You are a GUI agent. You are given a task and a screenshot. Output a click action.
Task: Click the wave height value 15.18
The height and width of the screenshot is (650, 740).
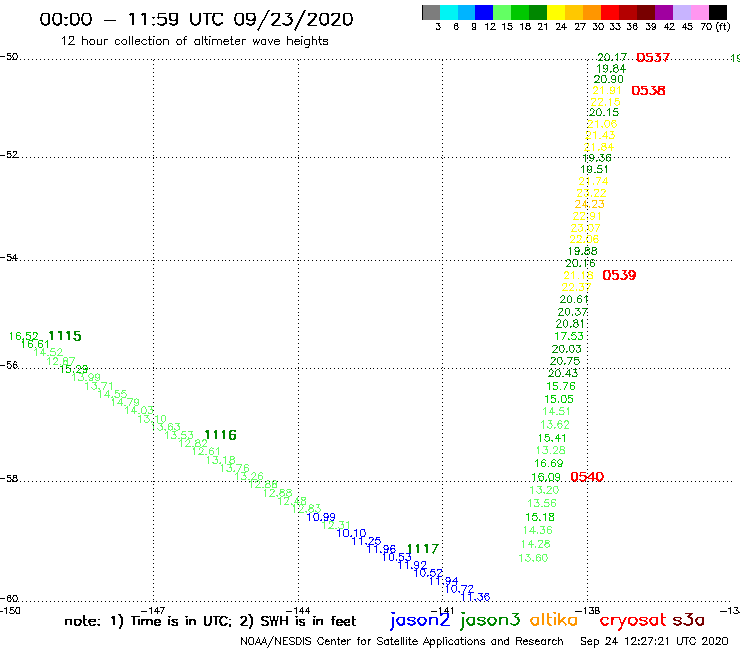pyautogui.click(x=540, y=517)
